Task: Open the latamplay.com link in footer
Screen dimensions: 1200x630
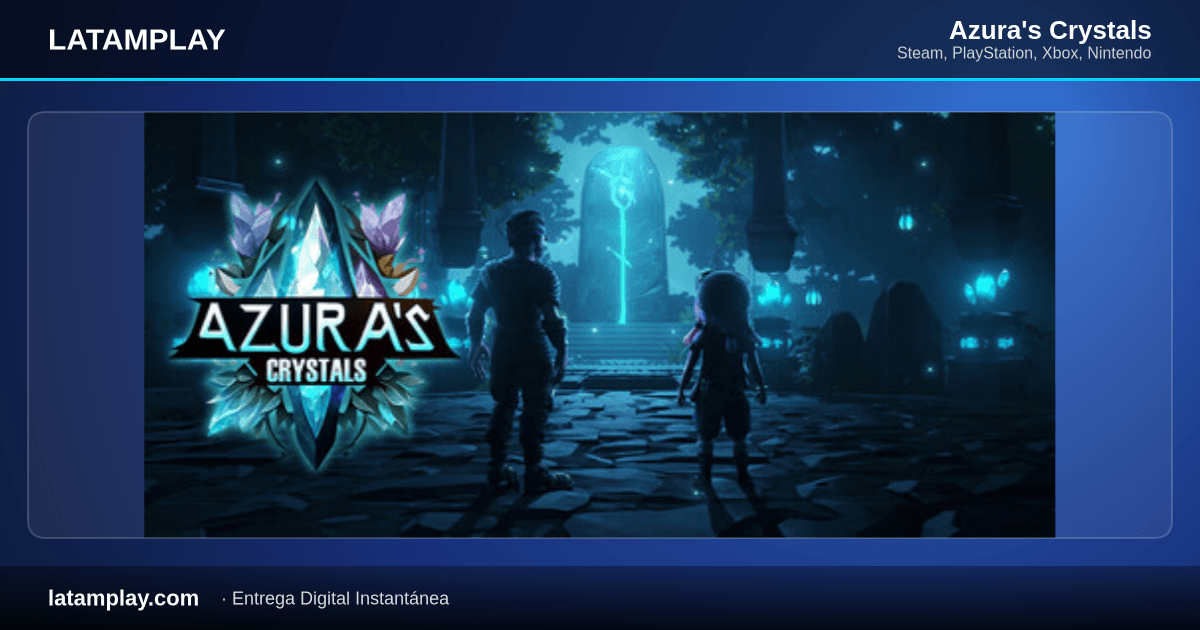Action: pyautogui.click(x=123, y=598)
